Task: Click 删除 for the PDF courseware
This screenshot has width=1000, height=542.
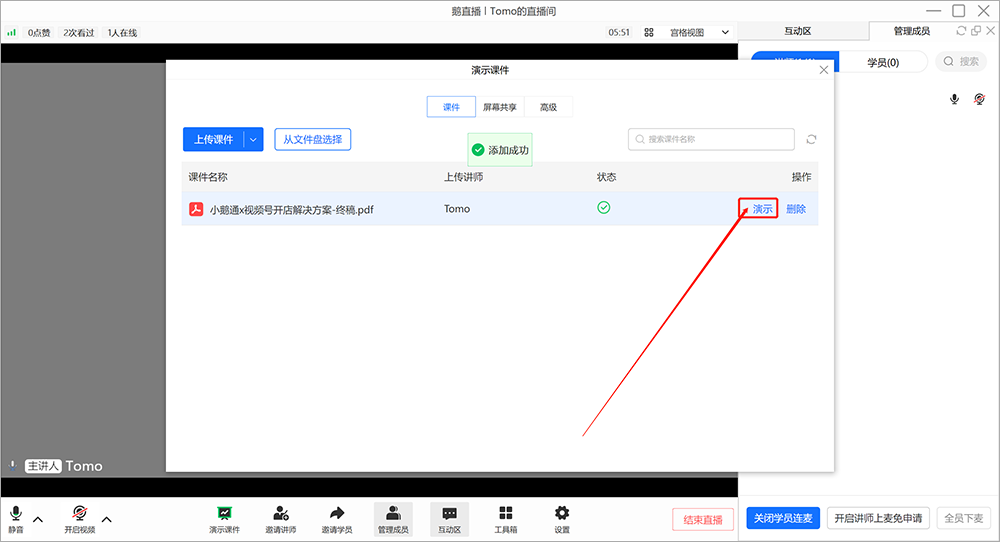Action: tap(795, 209)
